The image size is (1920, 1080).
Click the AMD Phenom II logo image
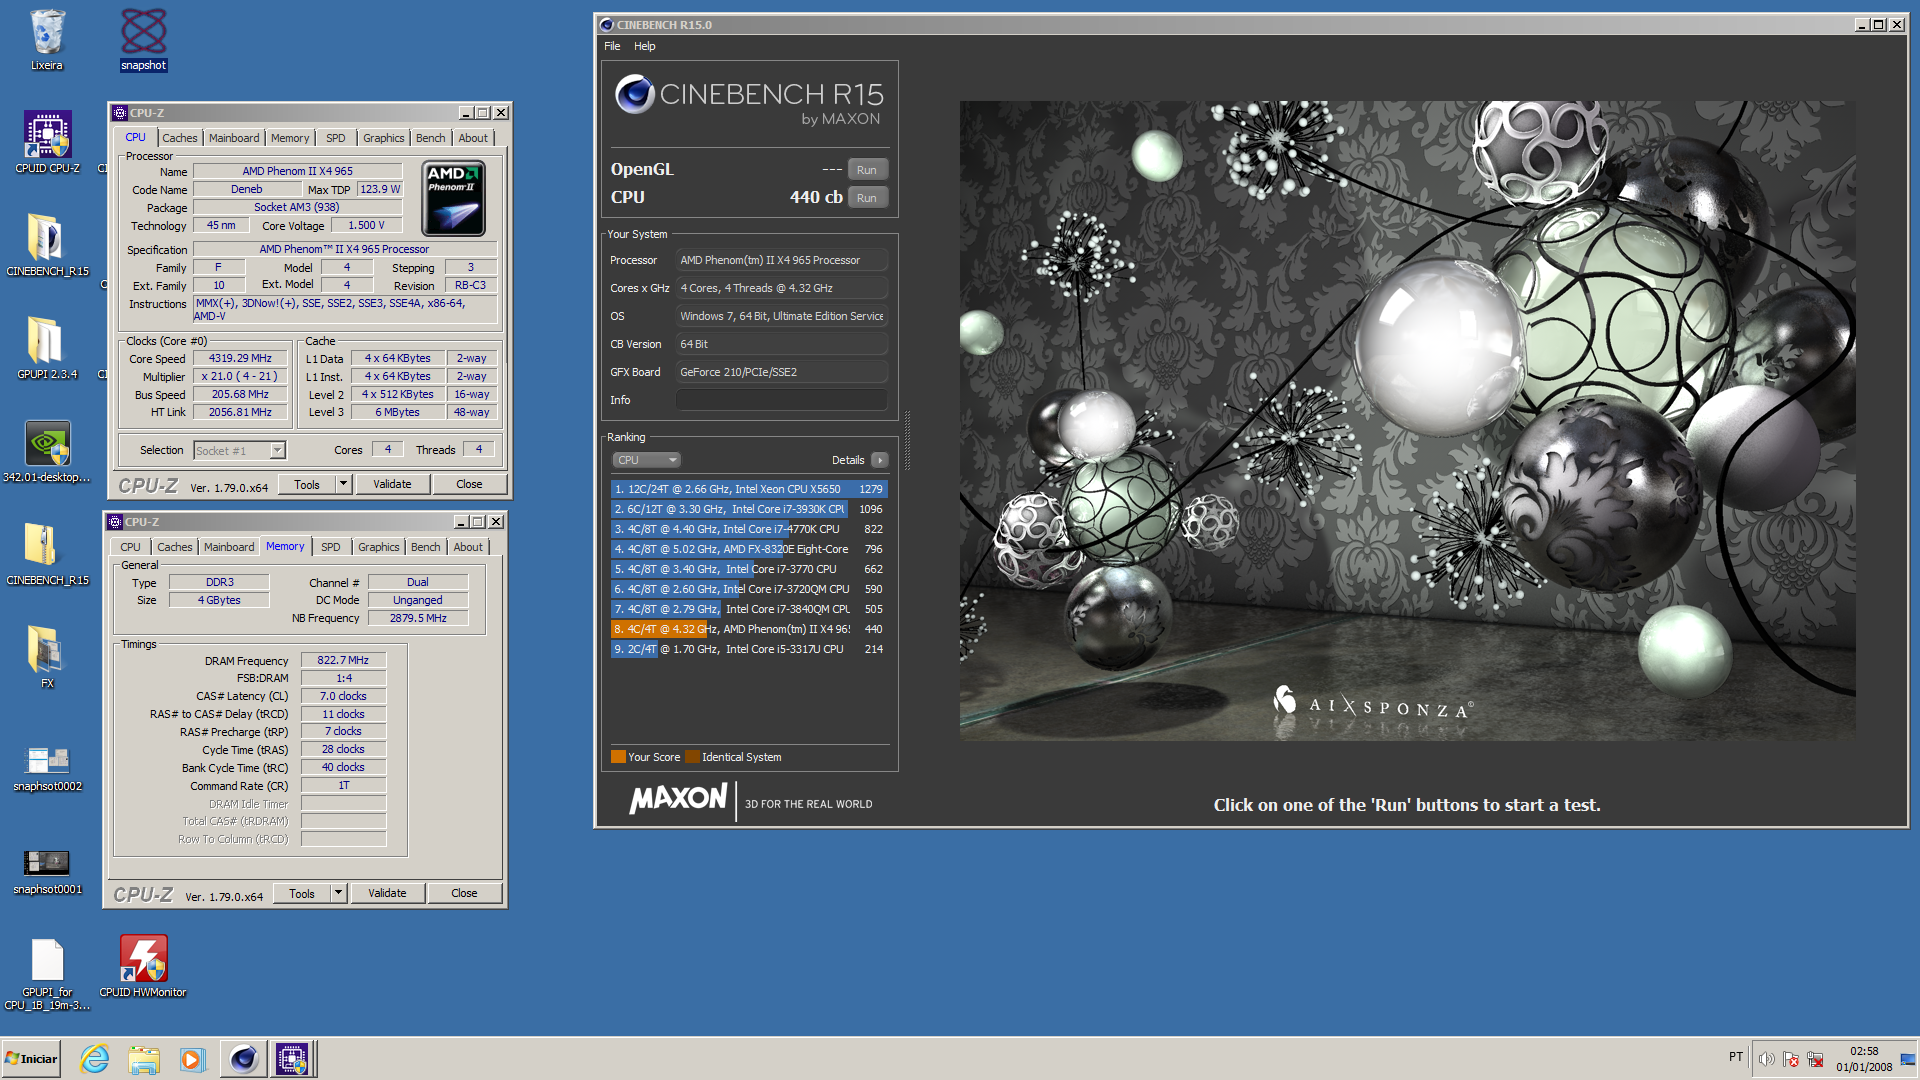point(454,198)
